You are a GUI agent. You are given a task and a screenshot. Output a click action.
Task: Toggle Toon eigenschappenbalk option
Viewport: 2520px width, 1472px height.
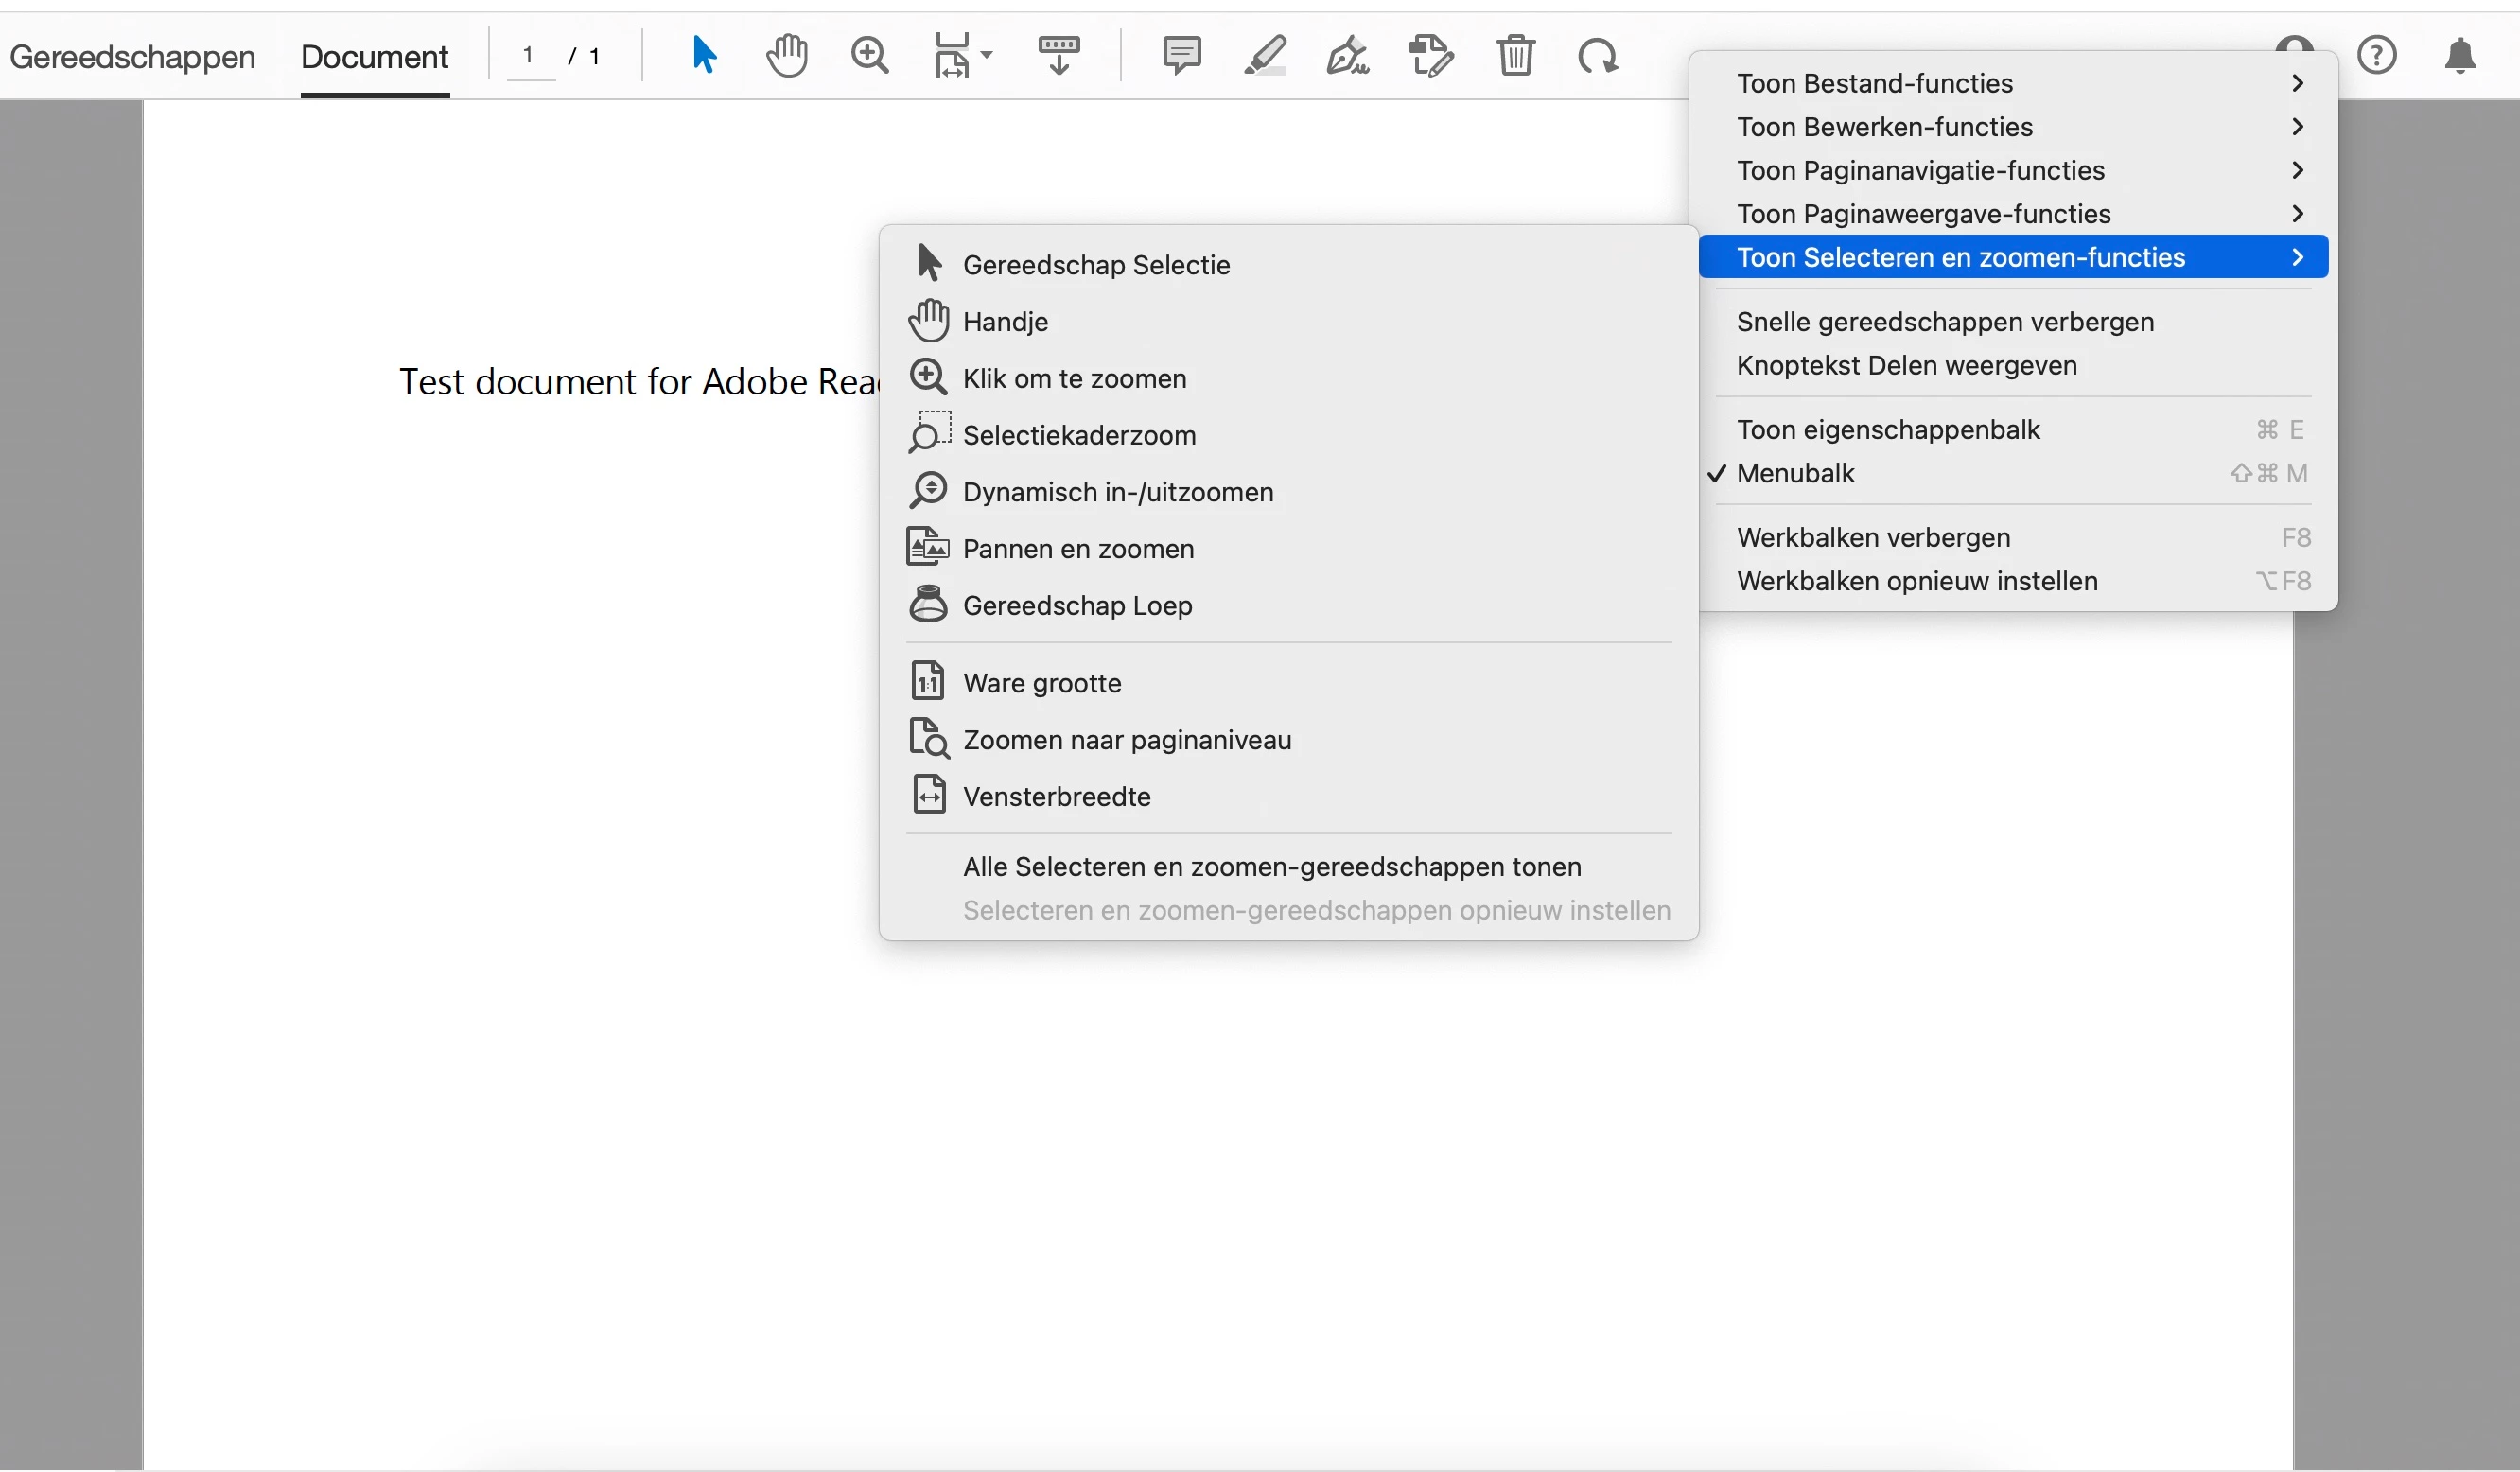tap(1888, 430)
